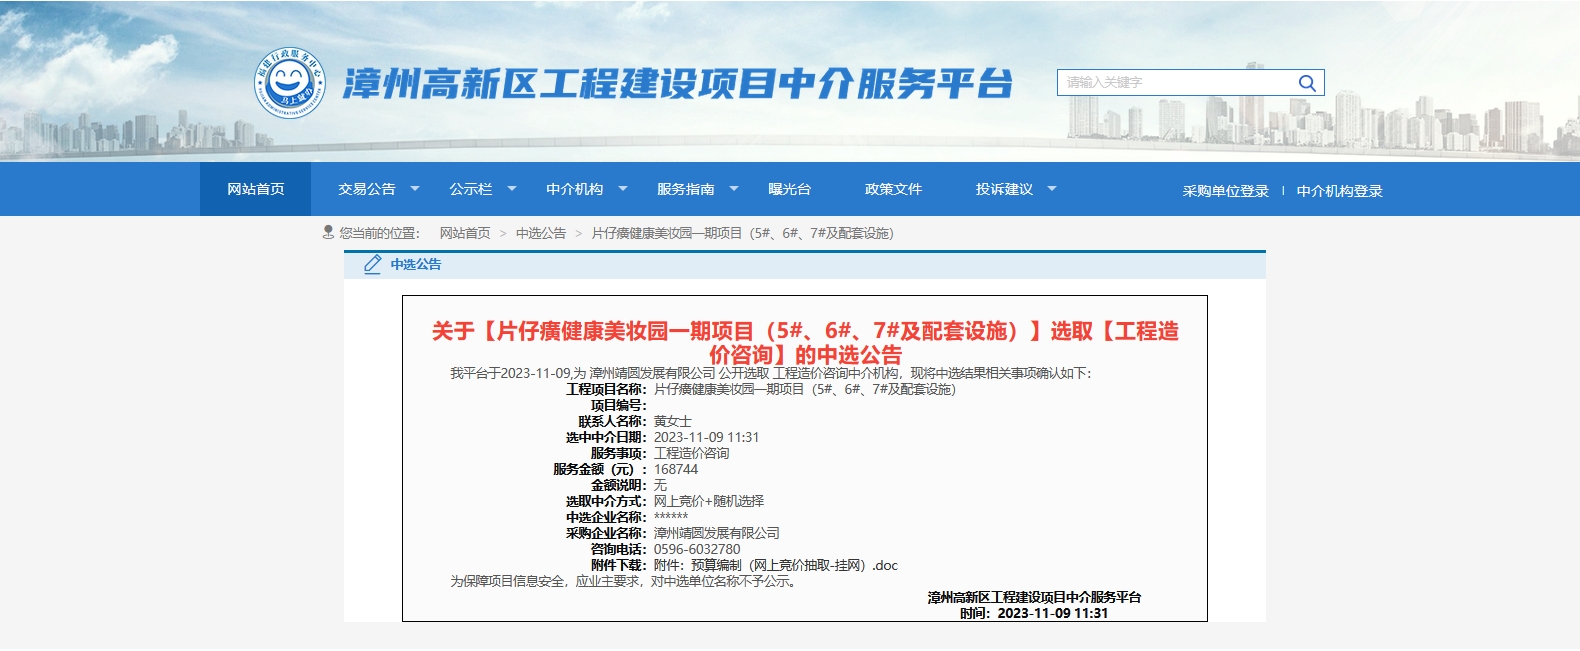Click the search magnifier icon

(1307, 83)
